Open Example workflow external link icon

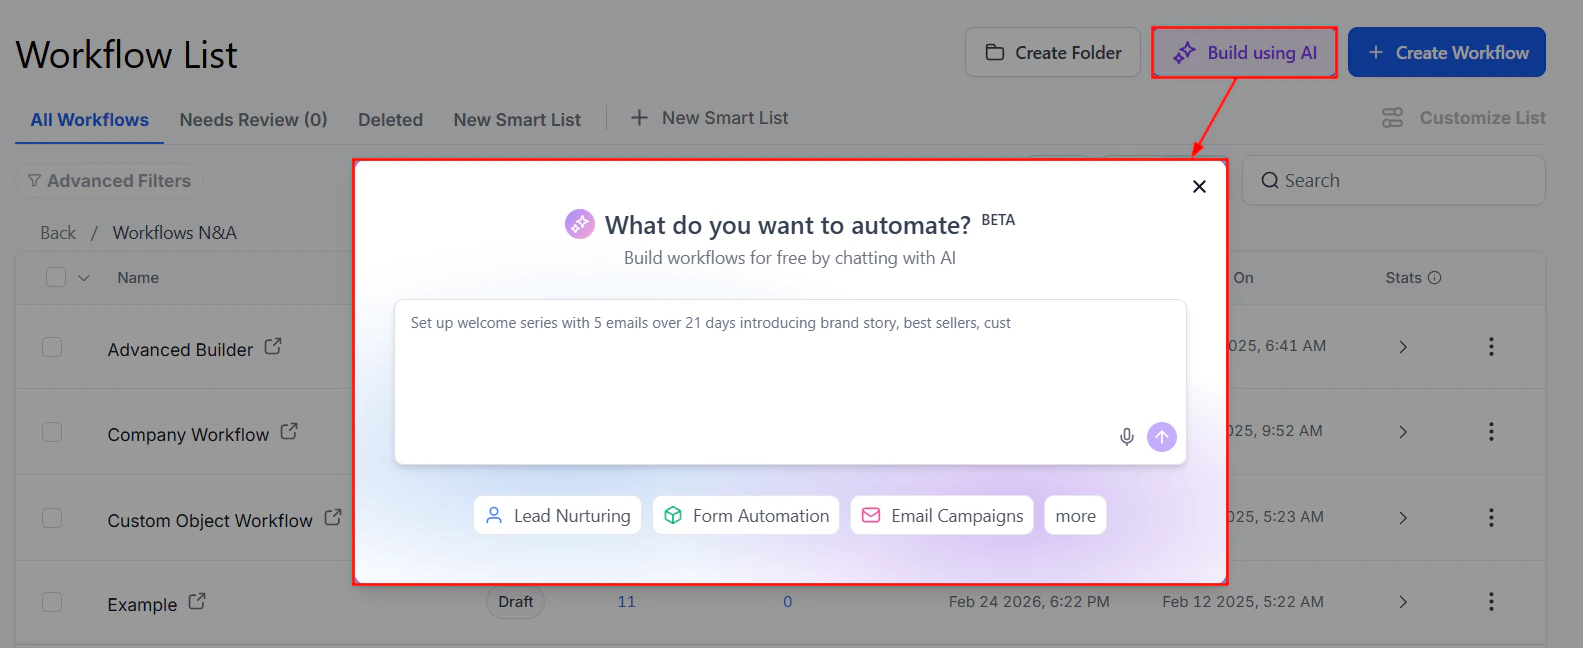[x=197, y=602]
